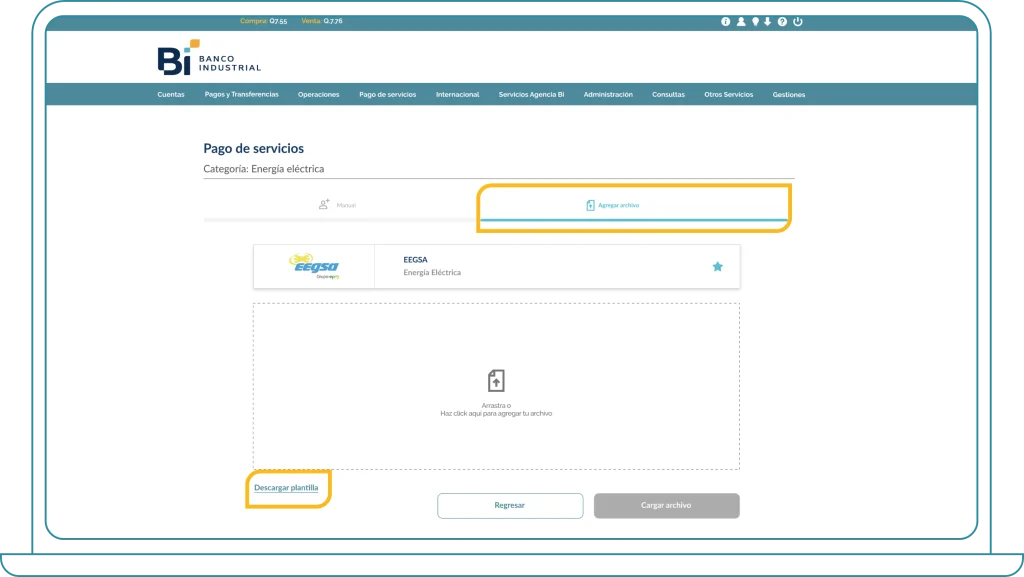Expand the Operaciones menu
The width and height of the screenshot is (1024, 577).
click(318, 95)
